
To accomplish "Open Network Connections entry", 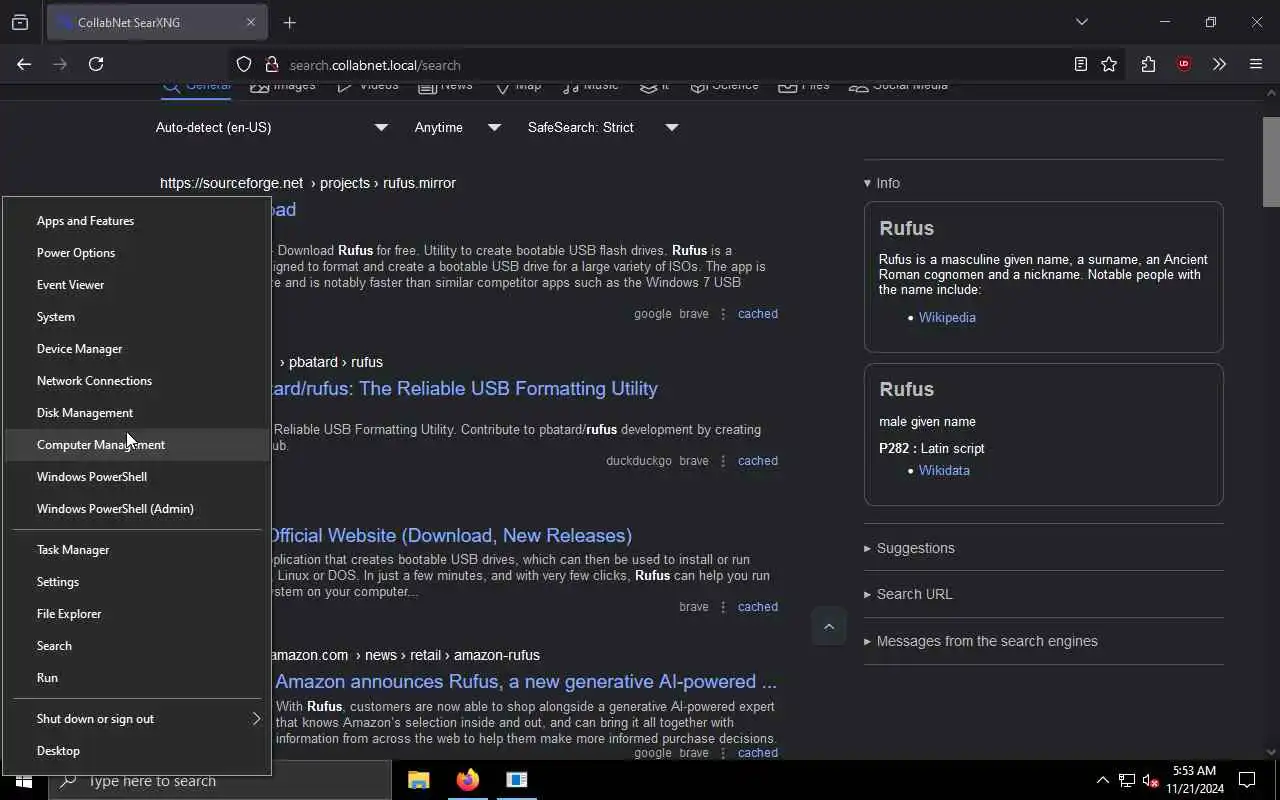I will click(138, 381).
